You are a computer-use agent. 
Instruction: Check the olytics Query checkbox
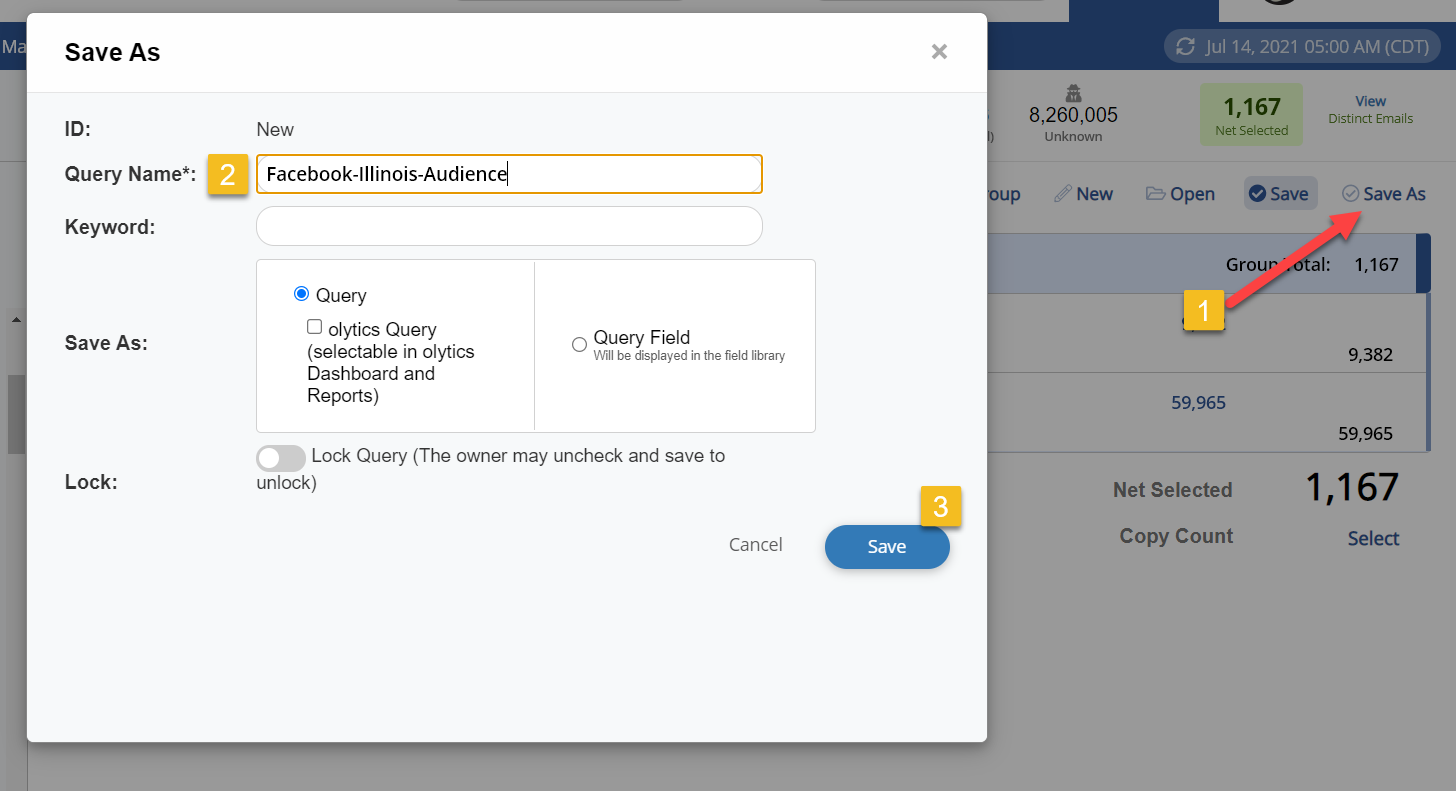pyautogui.click(x=315, y=327)
